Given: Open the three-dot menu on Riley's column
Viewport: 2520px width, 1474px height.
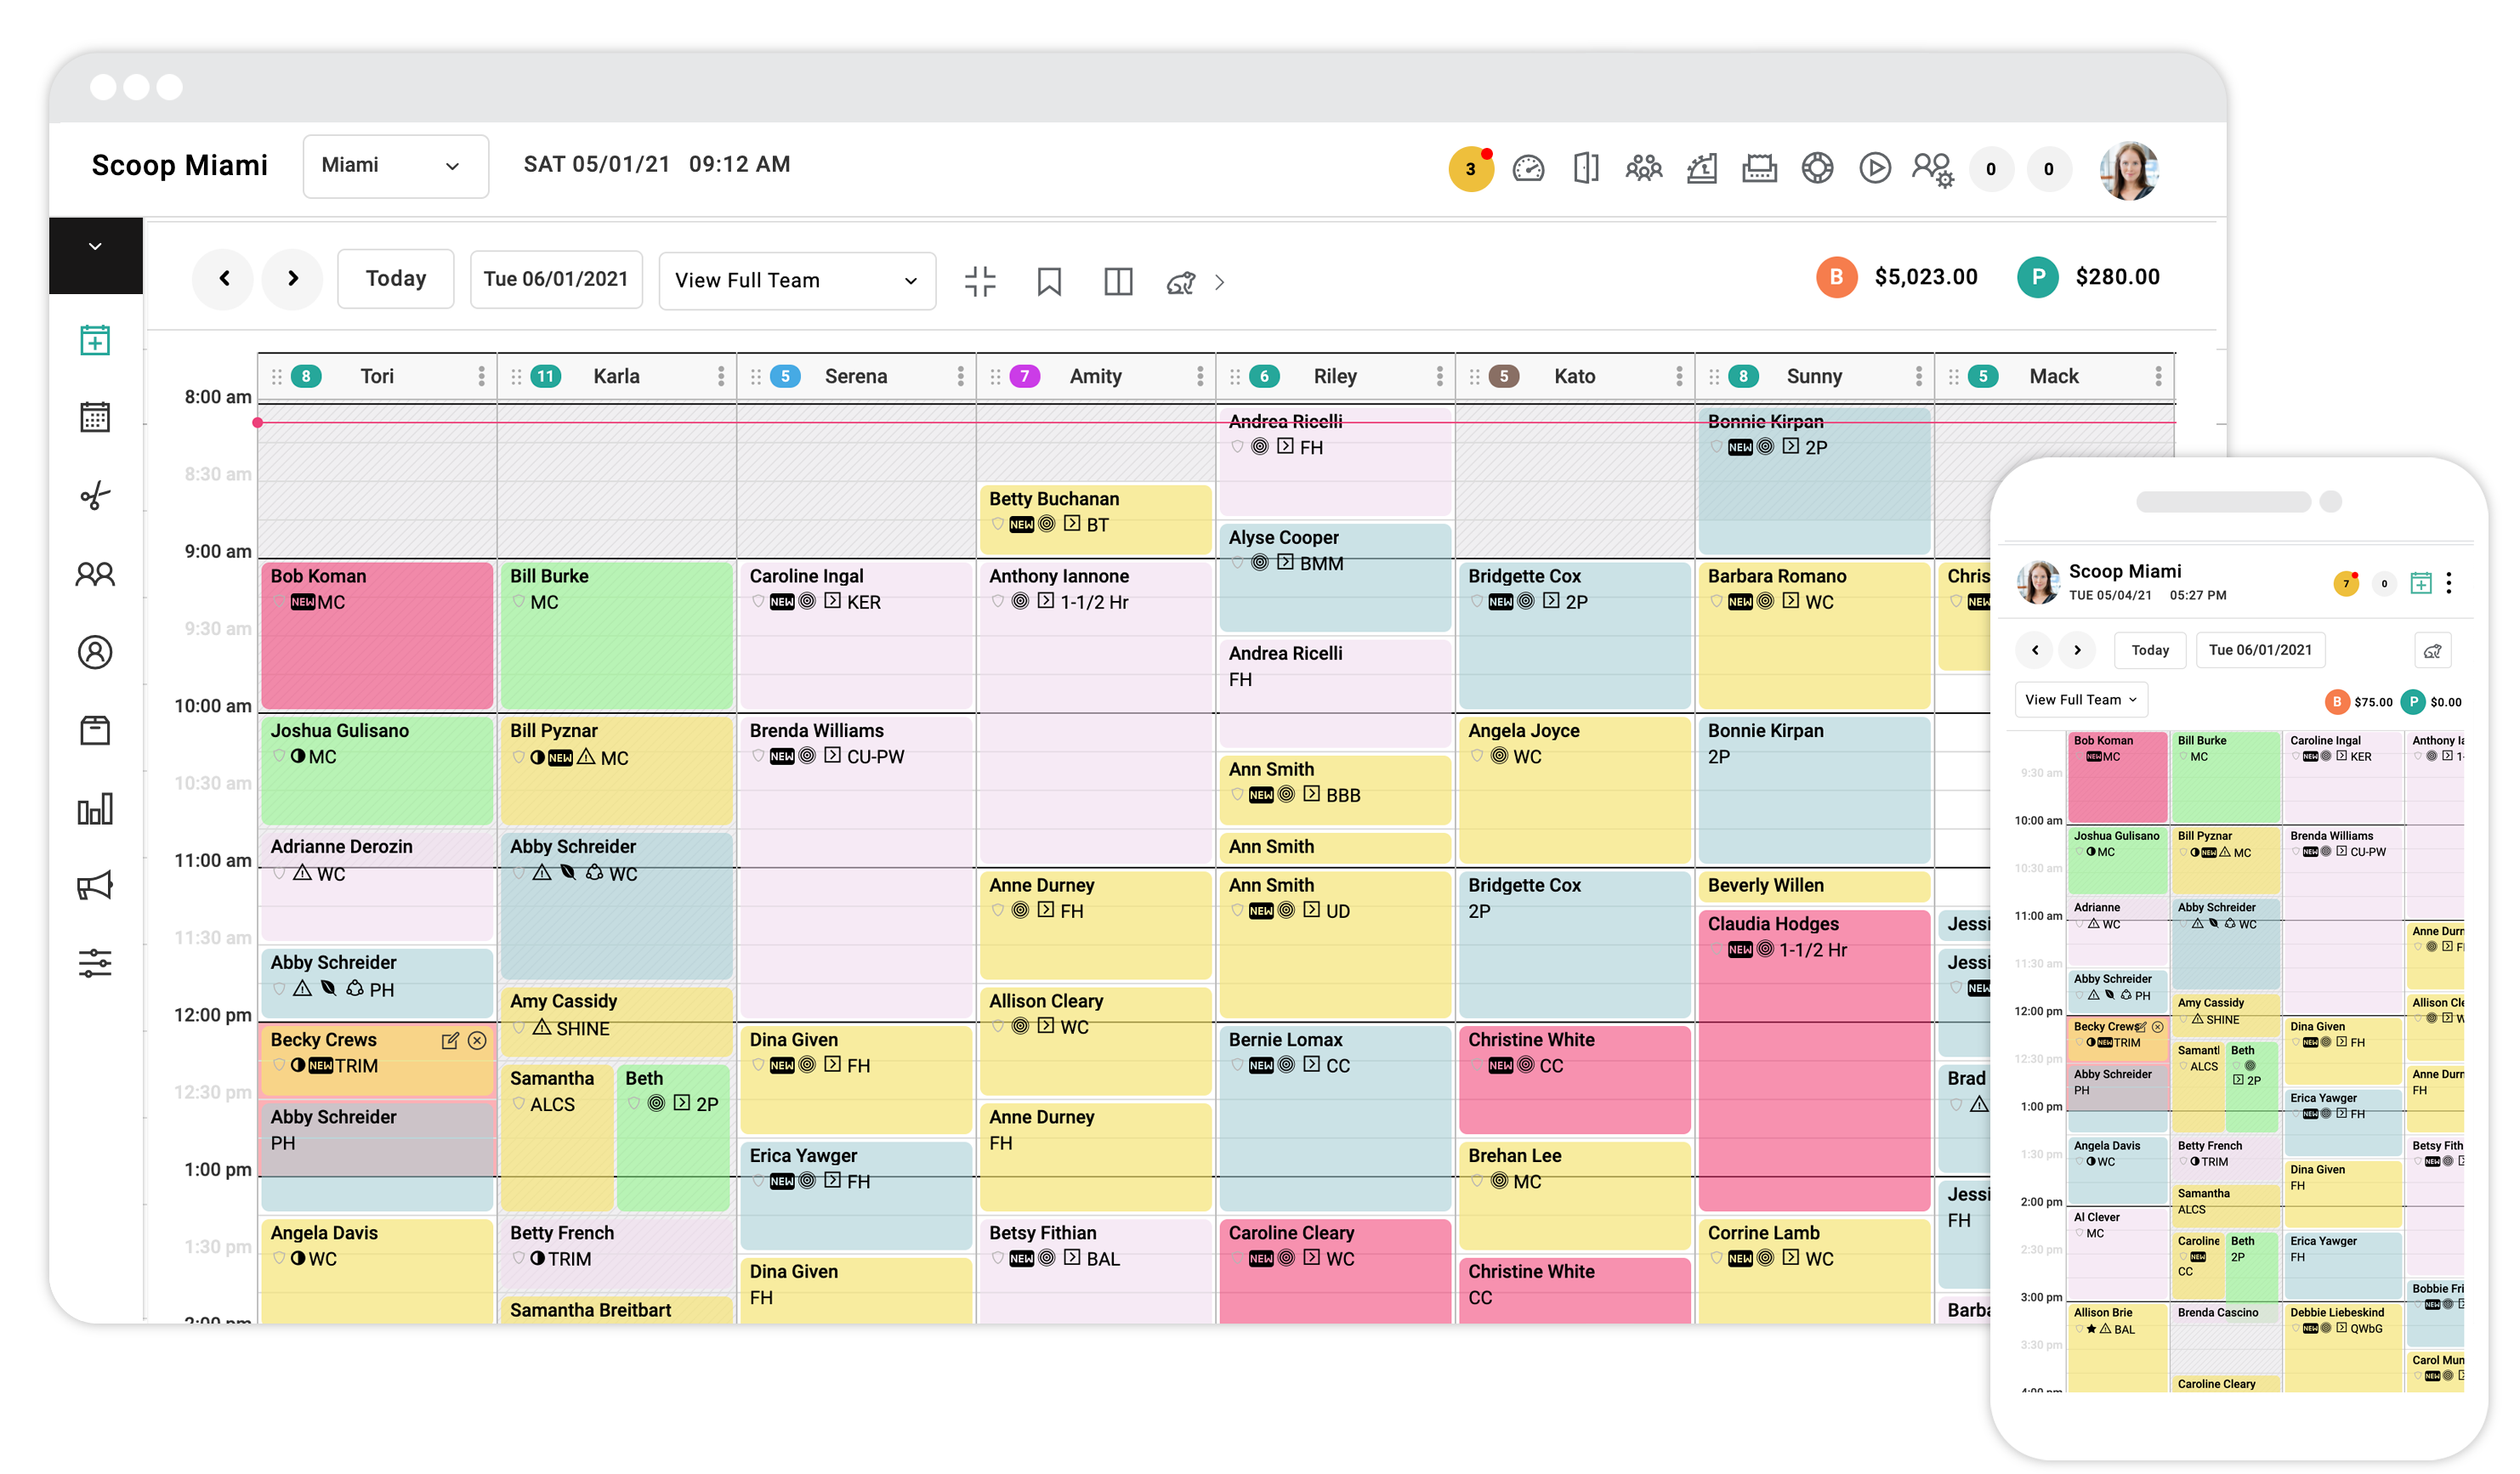Looking at the screenshot, I should point(1439,376).
